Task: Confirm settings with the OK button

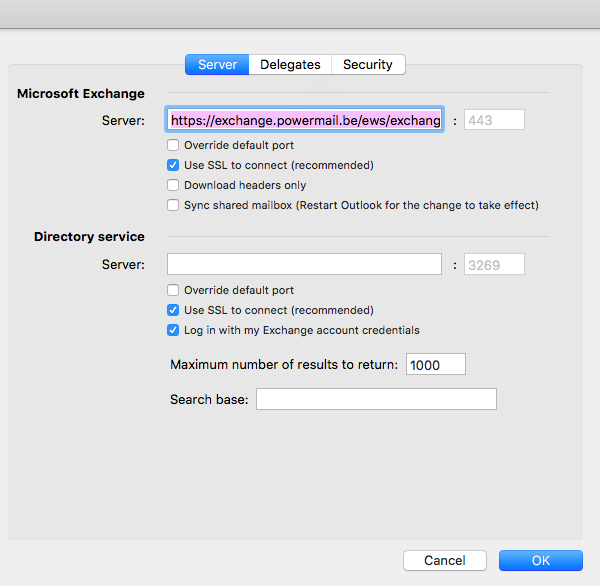Action: click(x=541, y=561)
